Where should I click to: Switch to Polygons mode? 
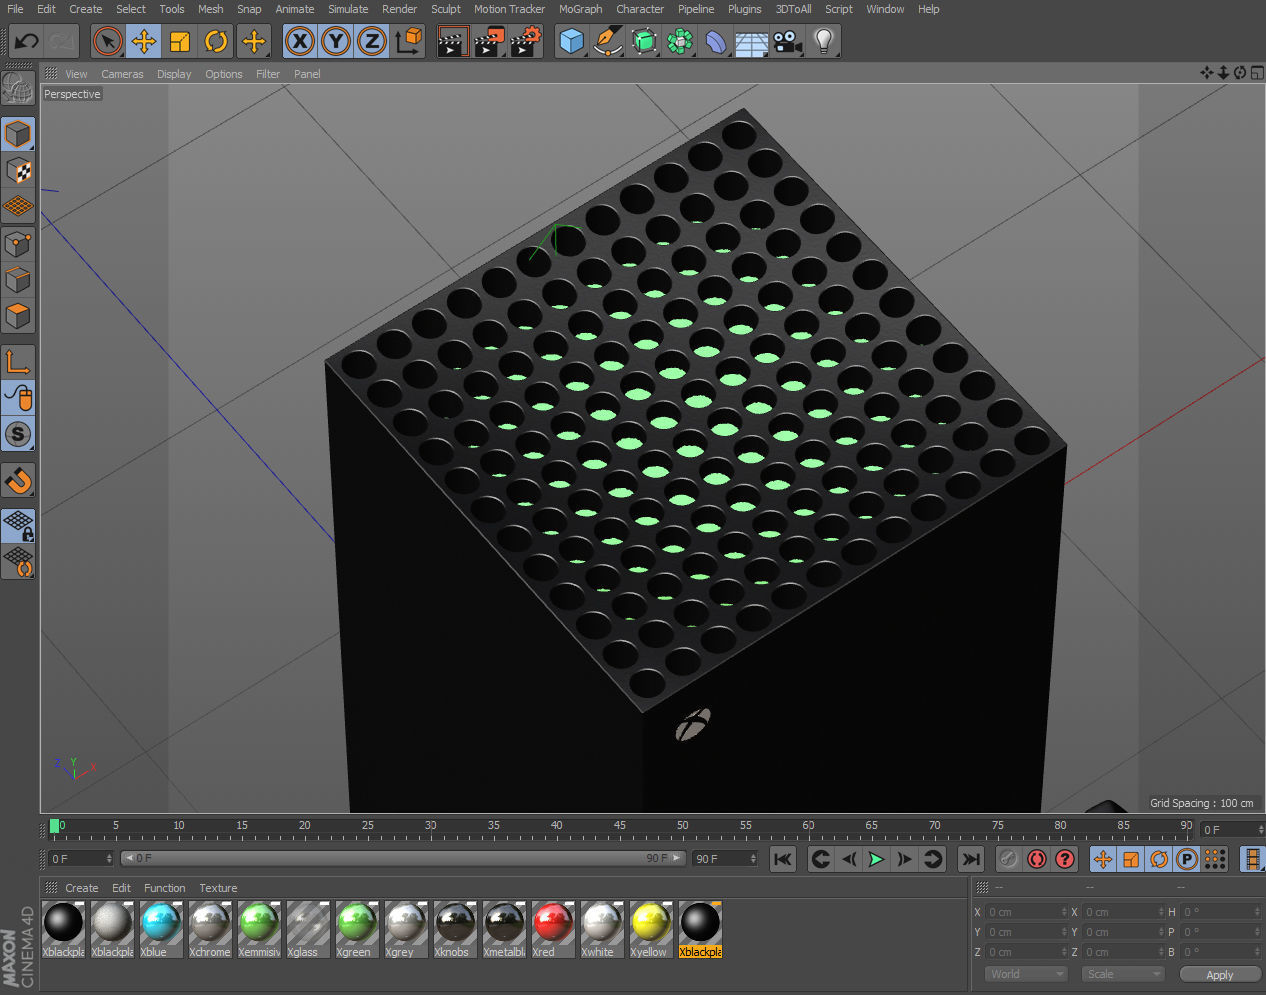pos(18,316)
